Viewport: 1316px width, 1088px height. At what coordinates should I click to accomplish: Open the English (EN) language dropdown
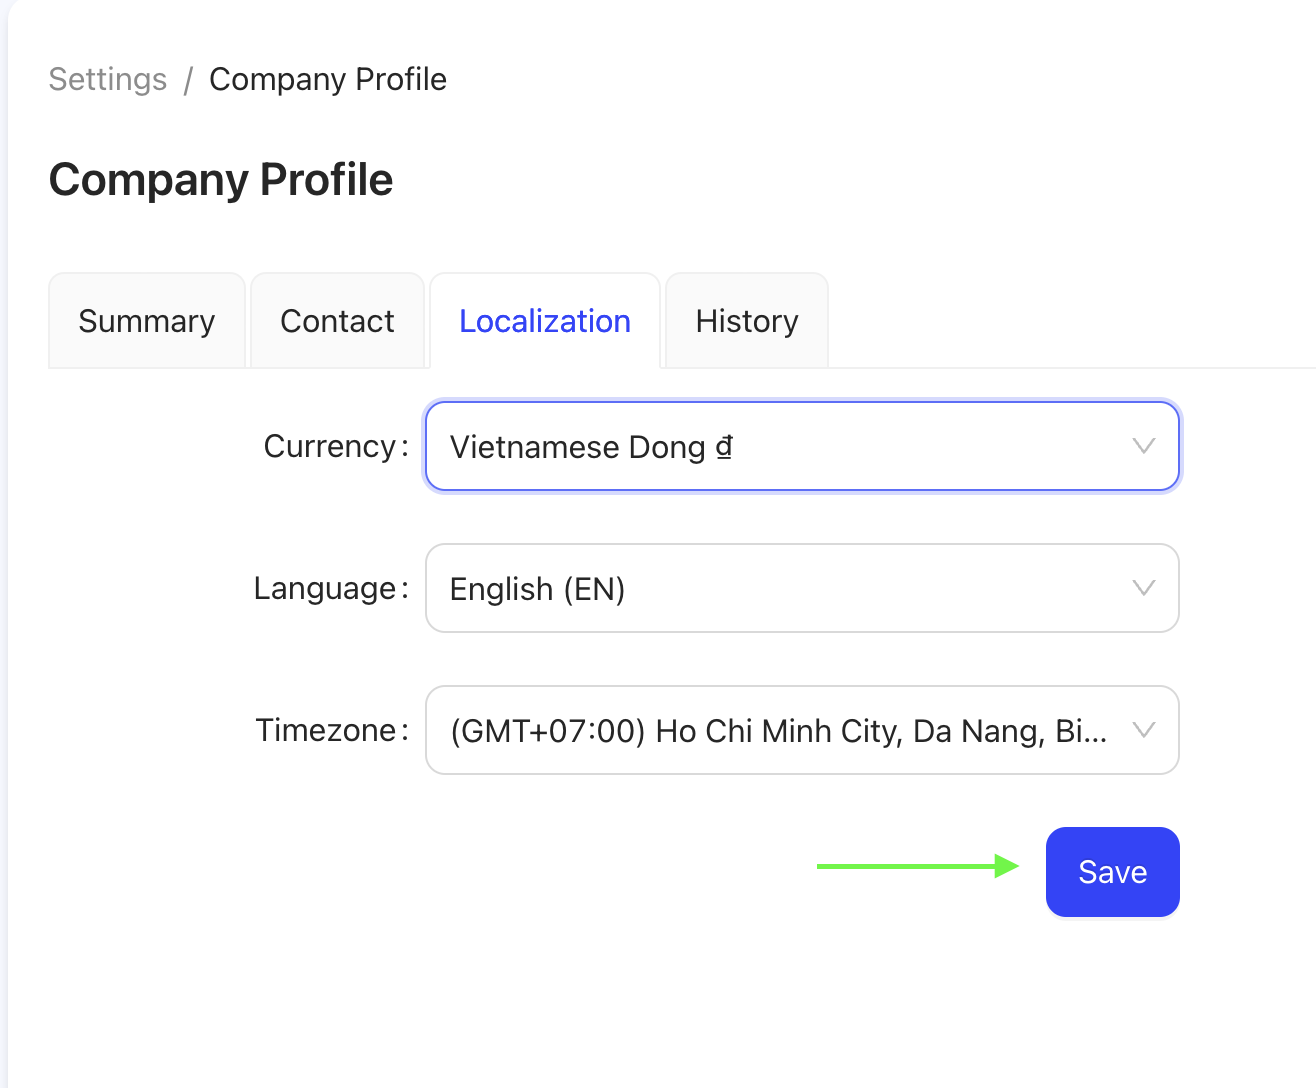pyautogui.click(x=780, y=589)
